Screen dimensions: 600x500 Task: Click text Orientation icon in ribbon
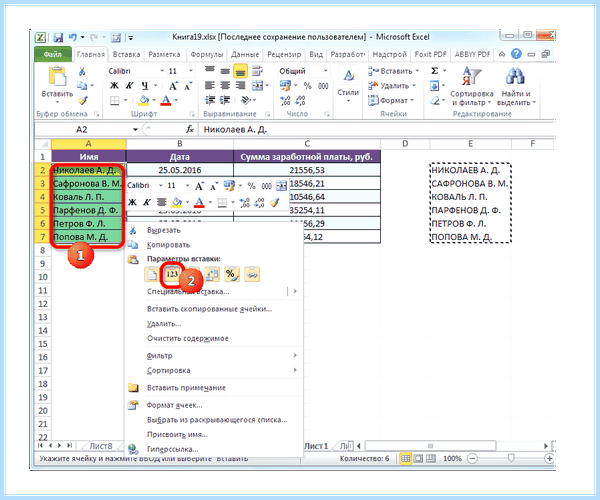coord(245,100)
